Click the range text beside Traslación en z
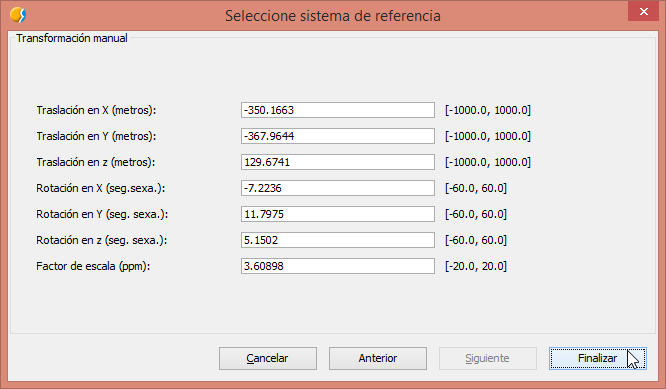 [x=488, y=162]
